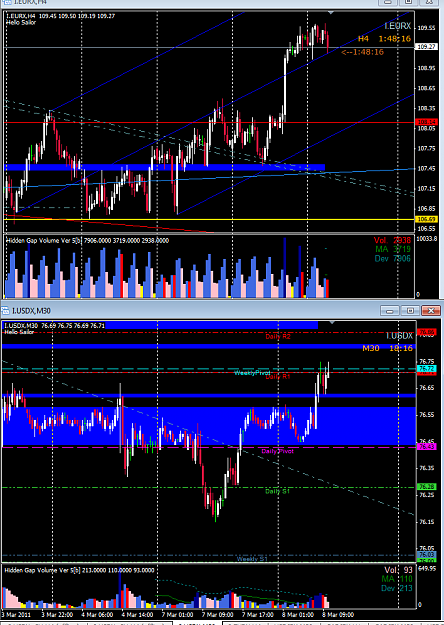
Task: Click the M30 18:16 timer label
Action: tap(387, 348)
